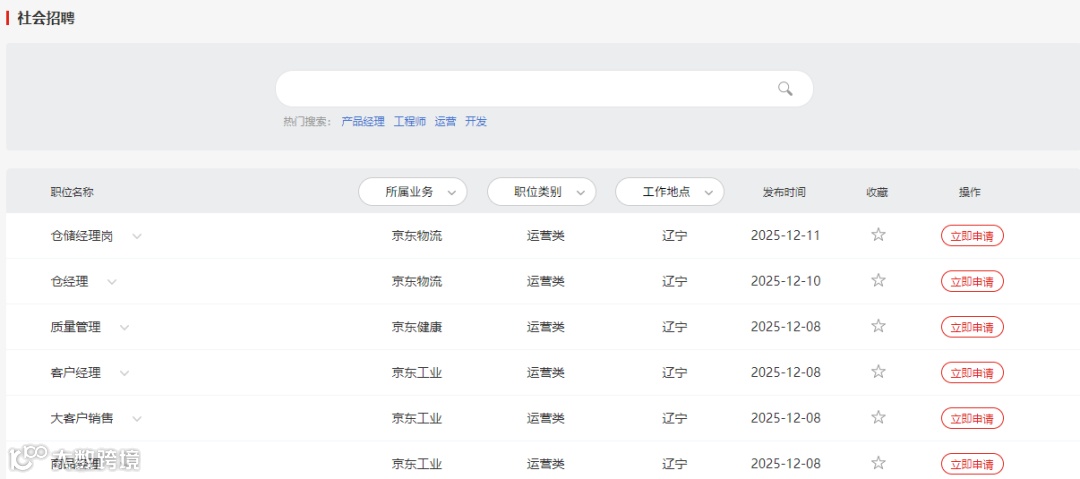Image resolution: width=1080 pixels, height=479 pixels.
Task: Select the 仓经理 job title
Action: [70, 282]
